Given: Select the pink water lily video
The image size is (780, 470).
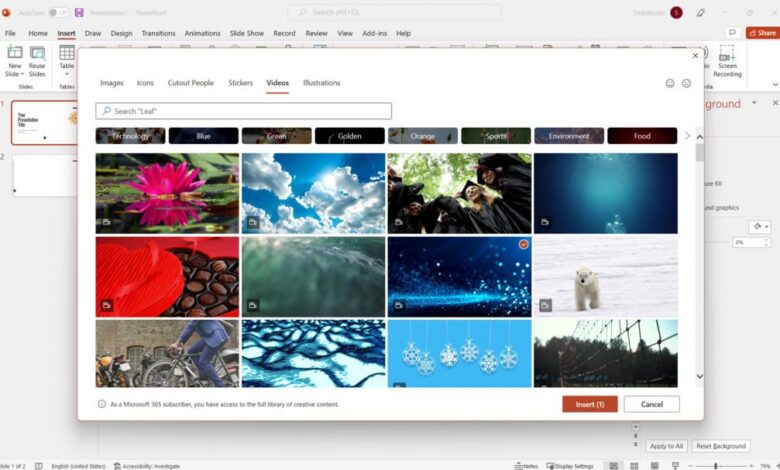Looking at the screenshot, I should (167, 193).
